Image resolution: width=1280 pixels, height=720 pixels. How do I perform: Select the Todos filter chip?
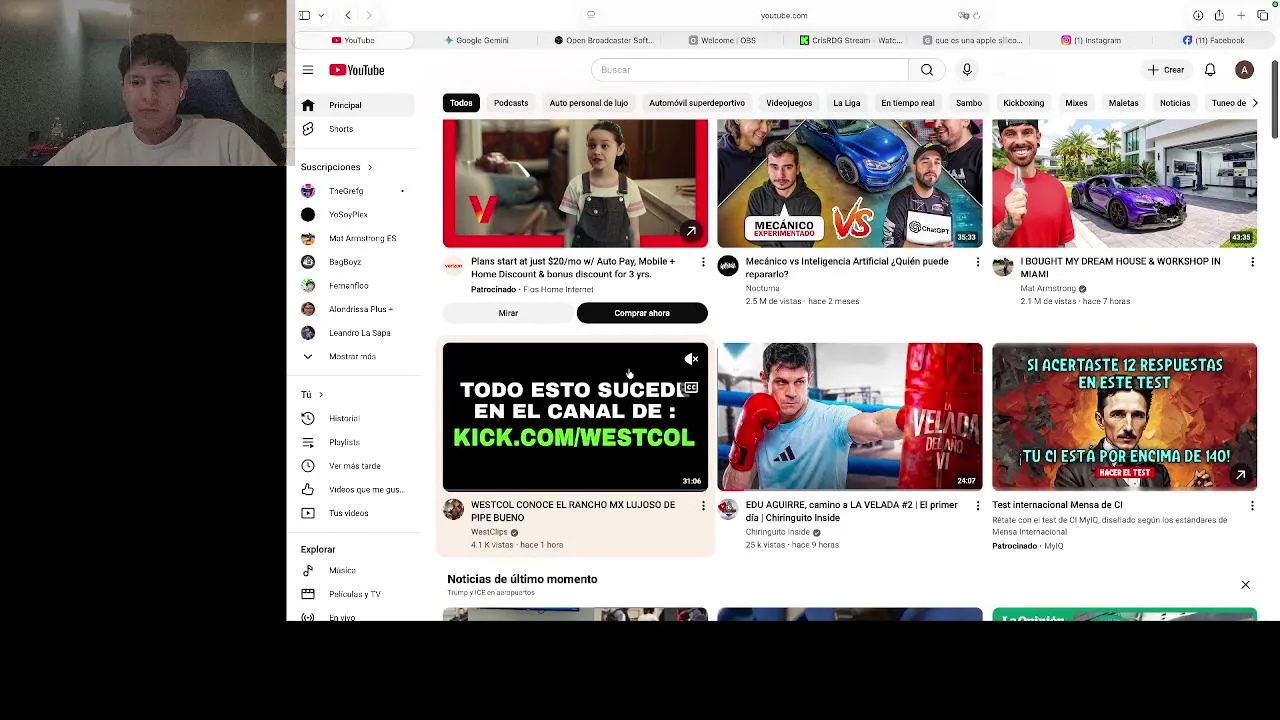[x=461, y=103]
